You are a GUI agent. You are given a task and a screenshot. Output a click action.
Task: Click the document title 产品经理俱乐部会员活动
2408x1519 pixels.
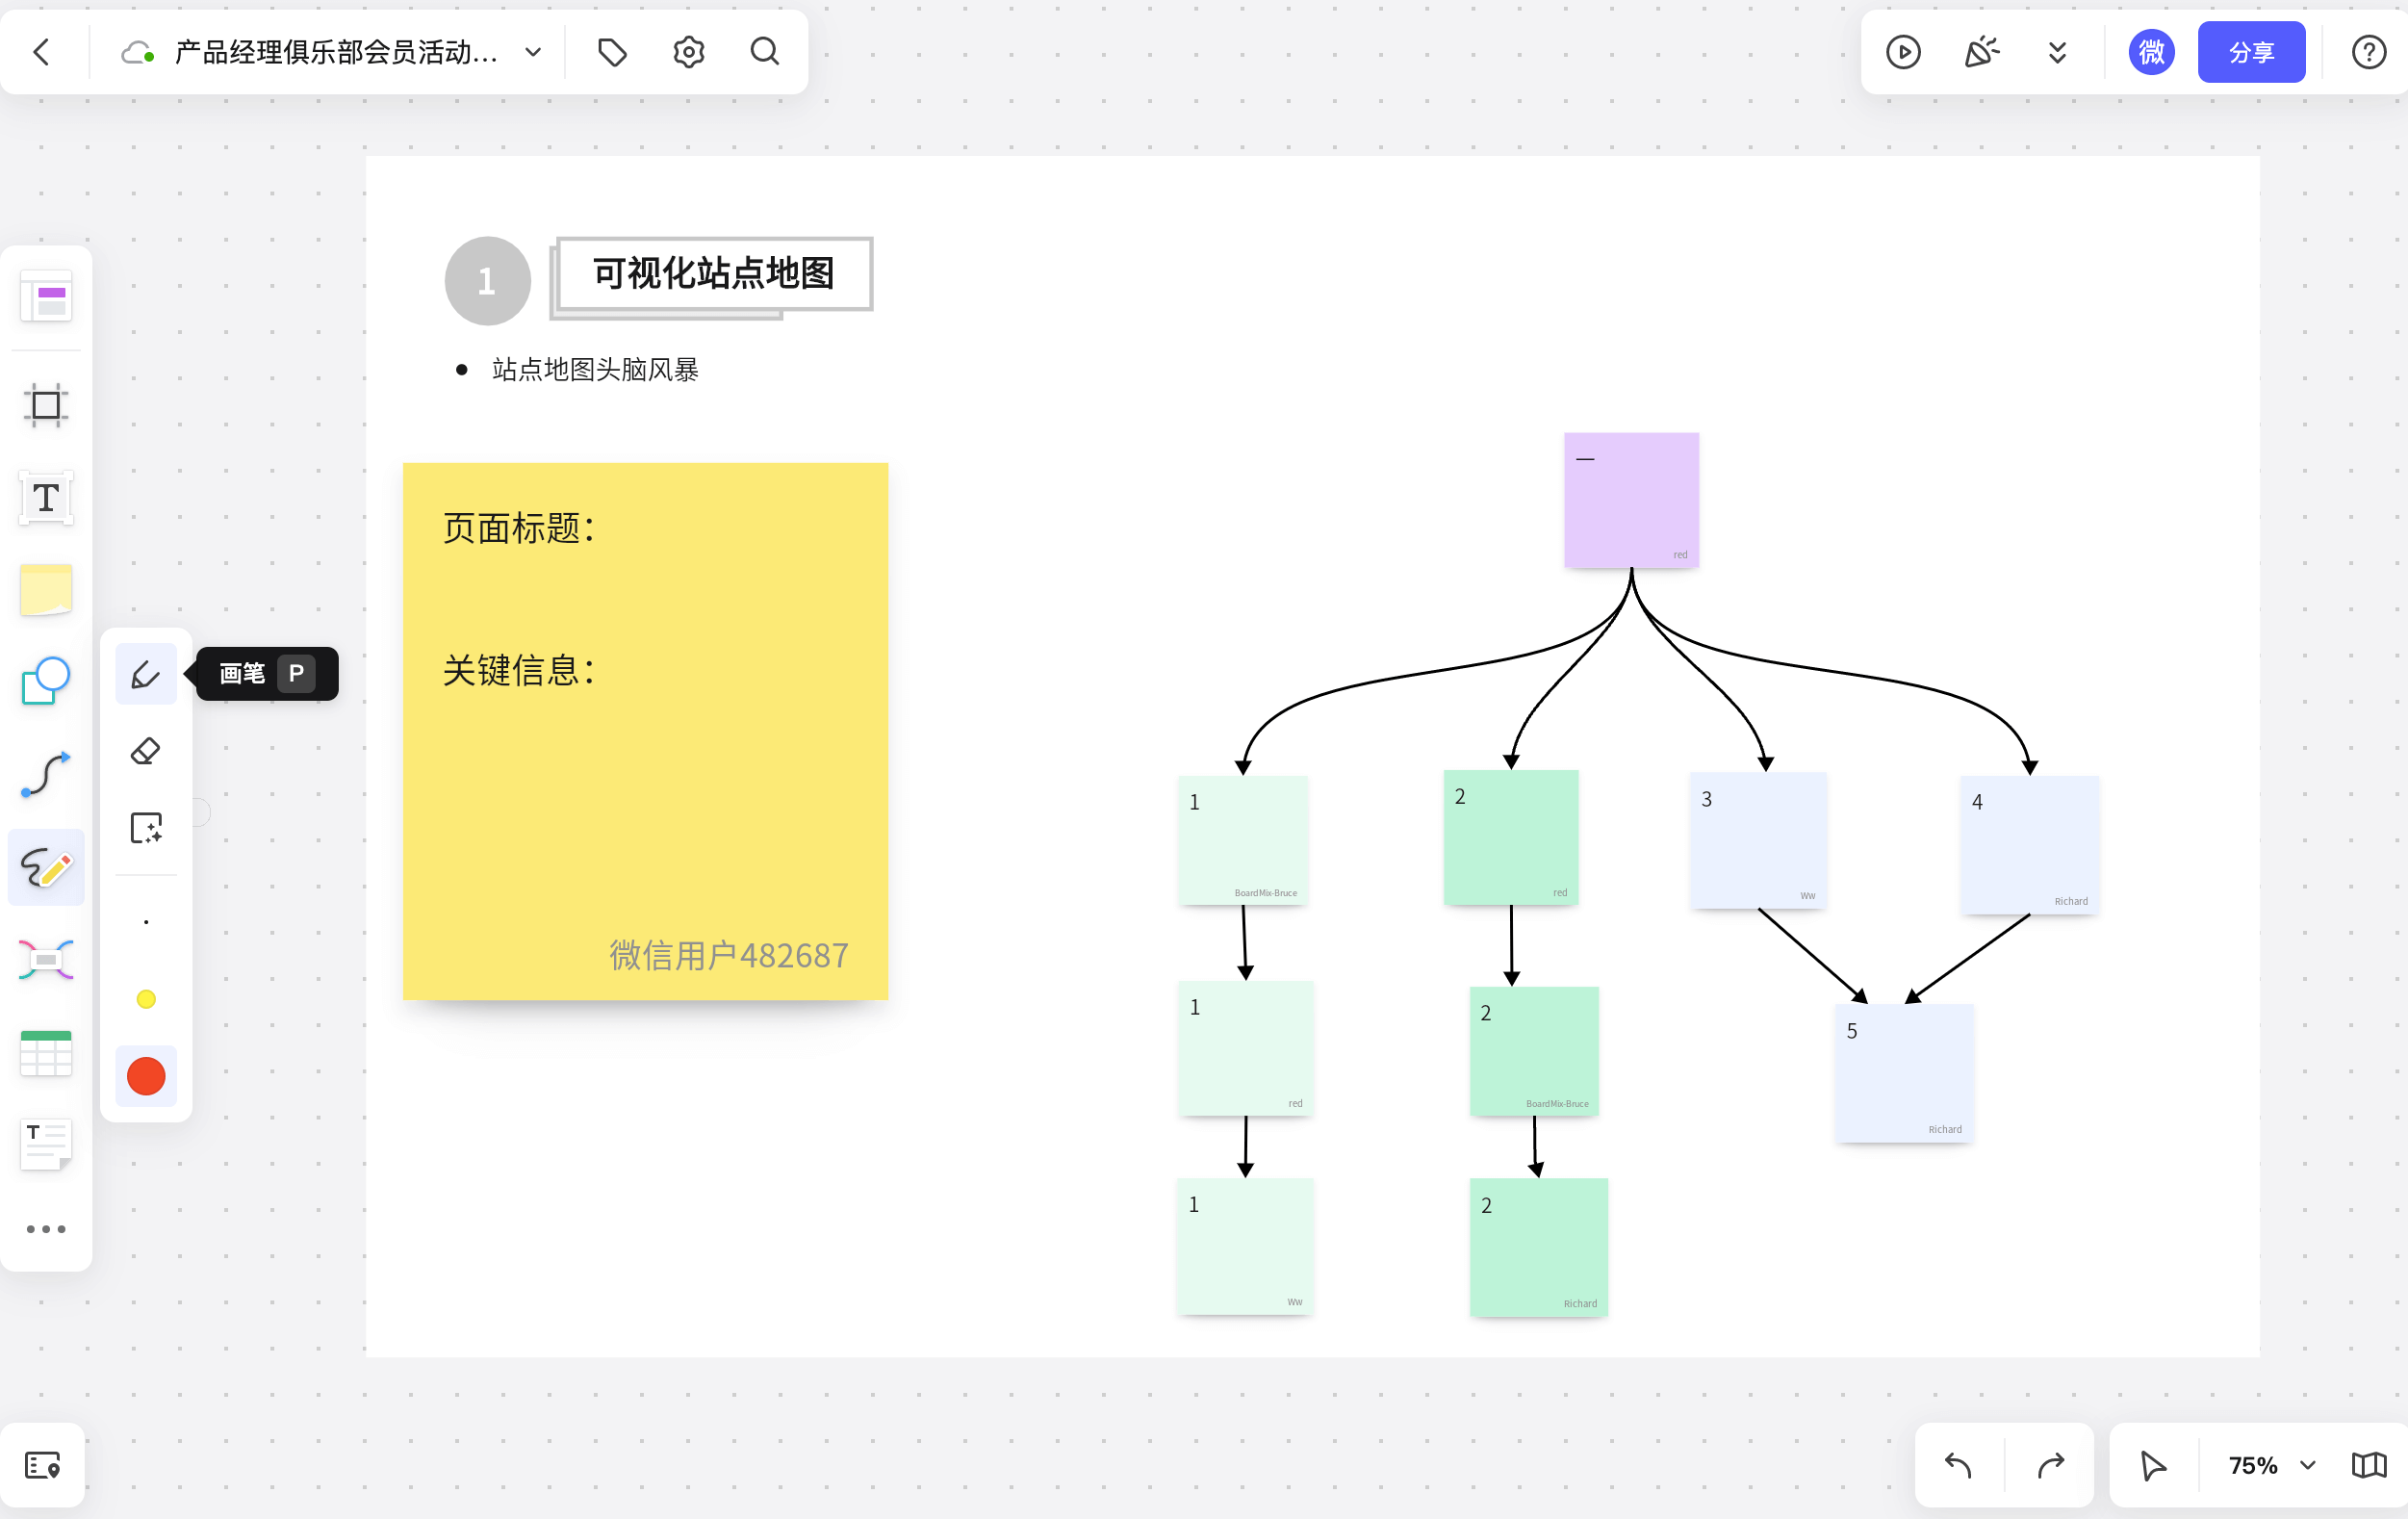(x=336, y=52)
